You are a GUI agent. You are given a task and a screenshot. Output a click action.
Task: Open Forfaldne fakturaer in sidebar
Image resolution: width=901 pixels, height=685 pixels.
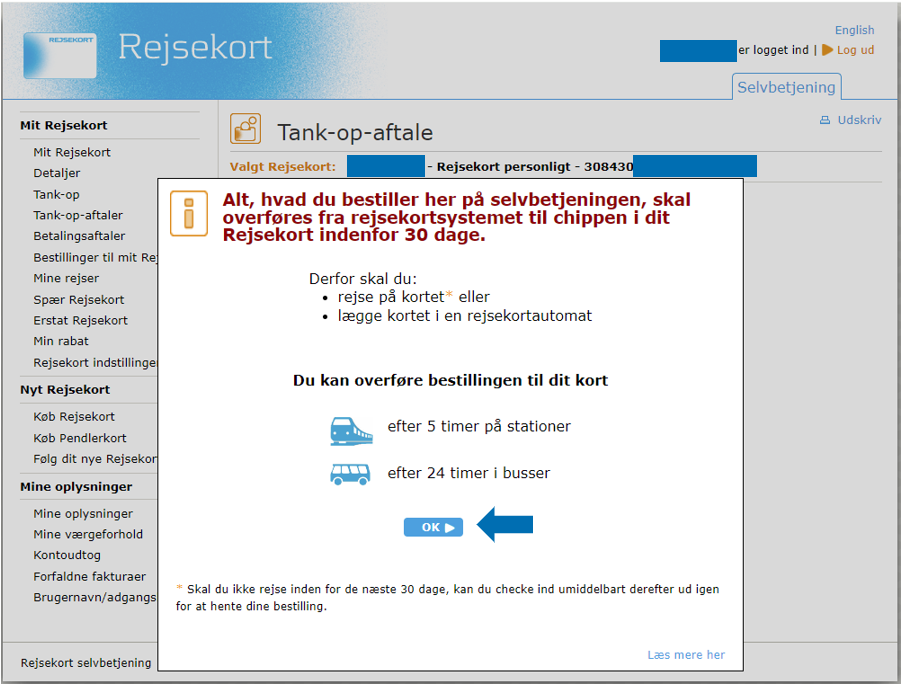89,577
